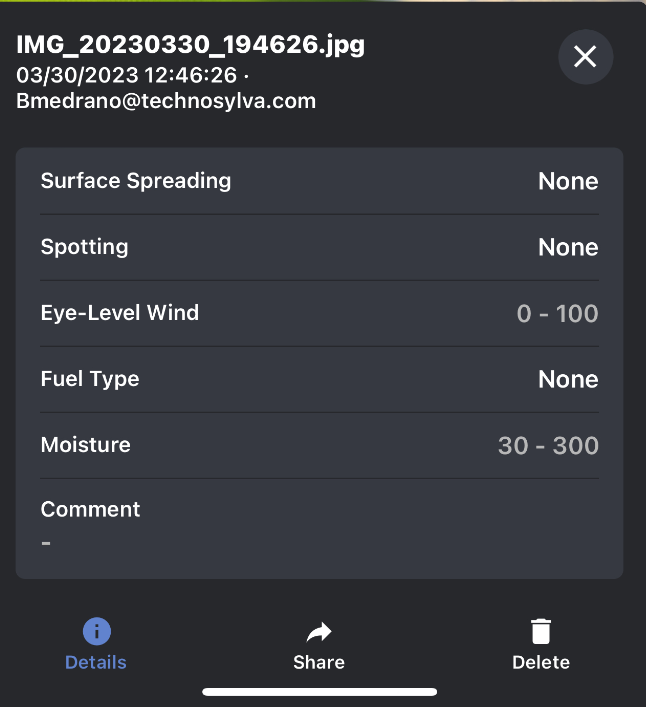Tap the Bmedrano@technosylva.com email address
Viewport: 646px width, 707px height.
point(166,101)
